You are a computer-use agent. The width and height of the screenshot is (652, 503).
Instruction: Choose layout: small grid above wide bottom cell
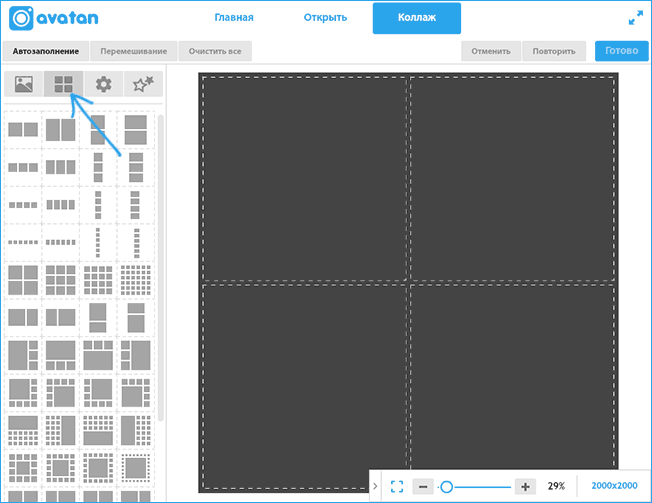[98, 431]
